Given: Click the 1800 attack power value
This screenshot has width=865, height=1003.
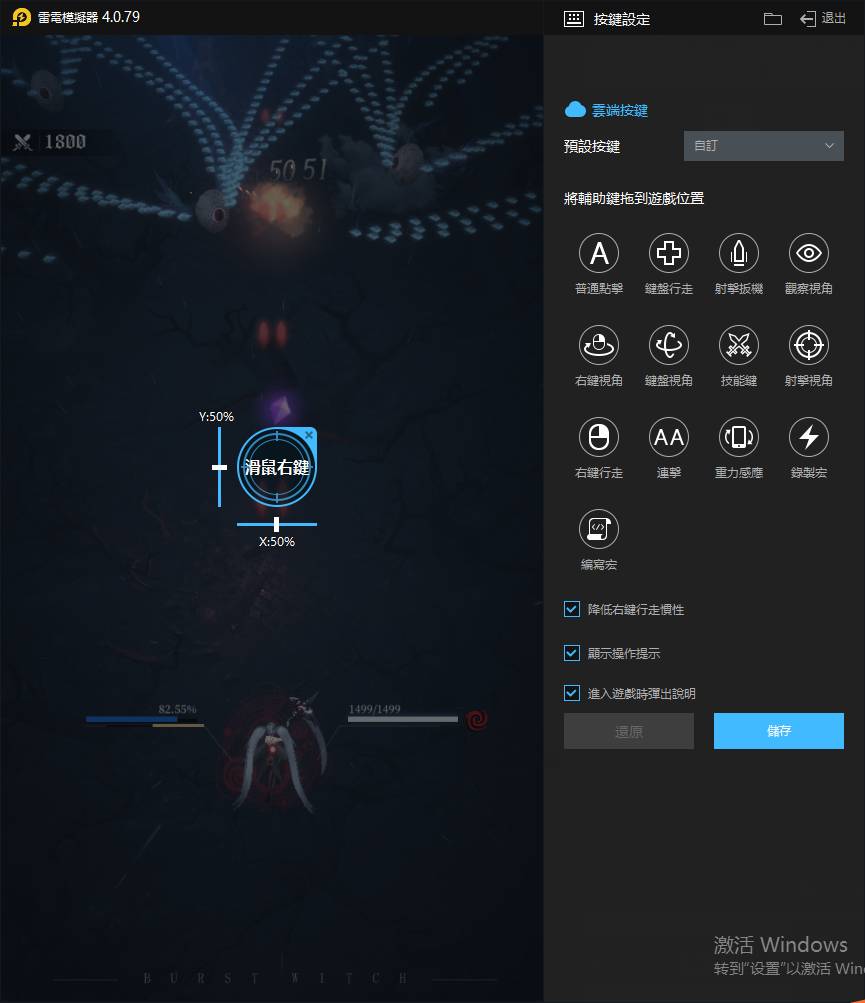Looking at the screenshot, I should click(65, 142).
